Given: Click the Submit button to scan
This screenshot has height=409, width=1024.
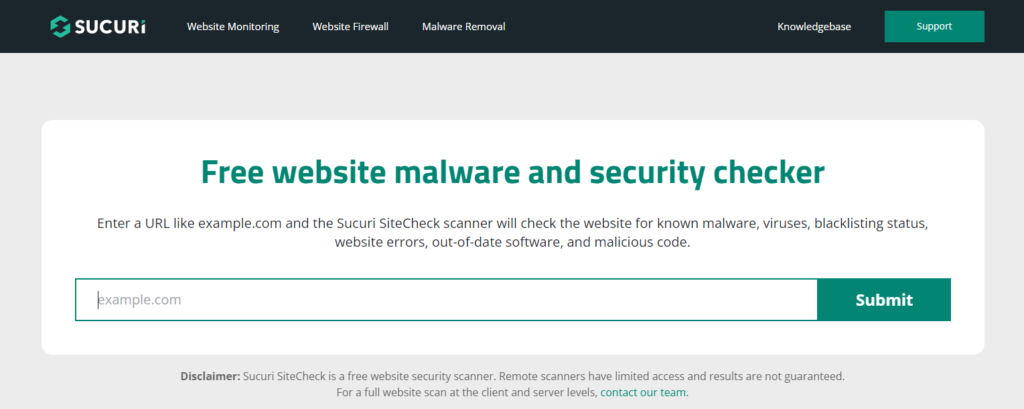Looking at the screenshot, I should point(884,300).
